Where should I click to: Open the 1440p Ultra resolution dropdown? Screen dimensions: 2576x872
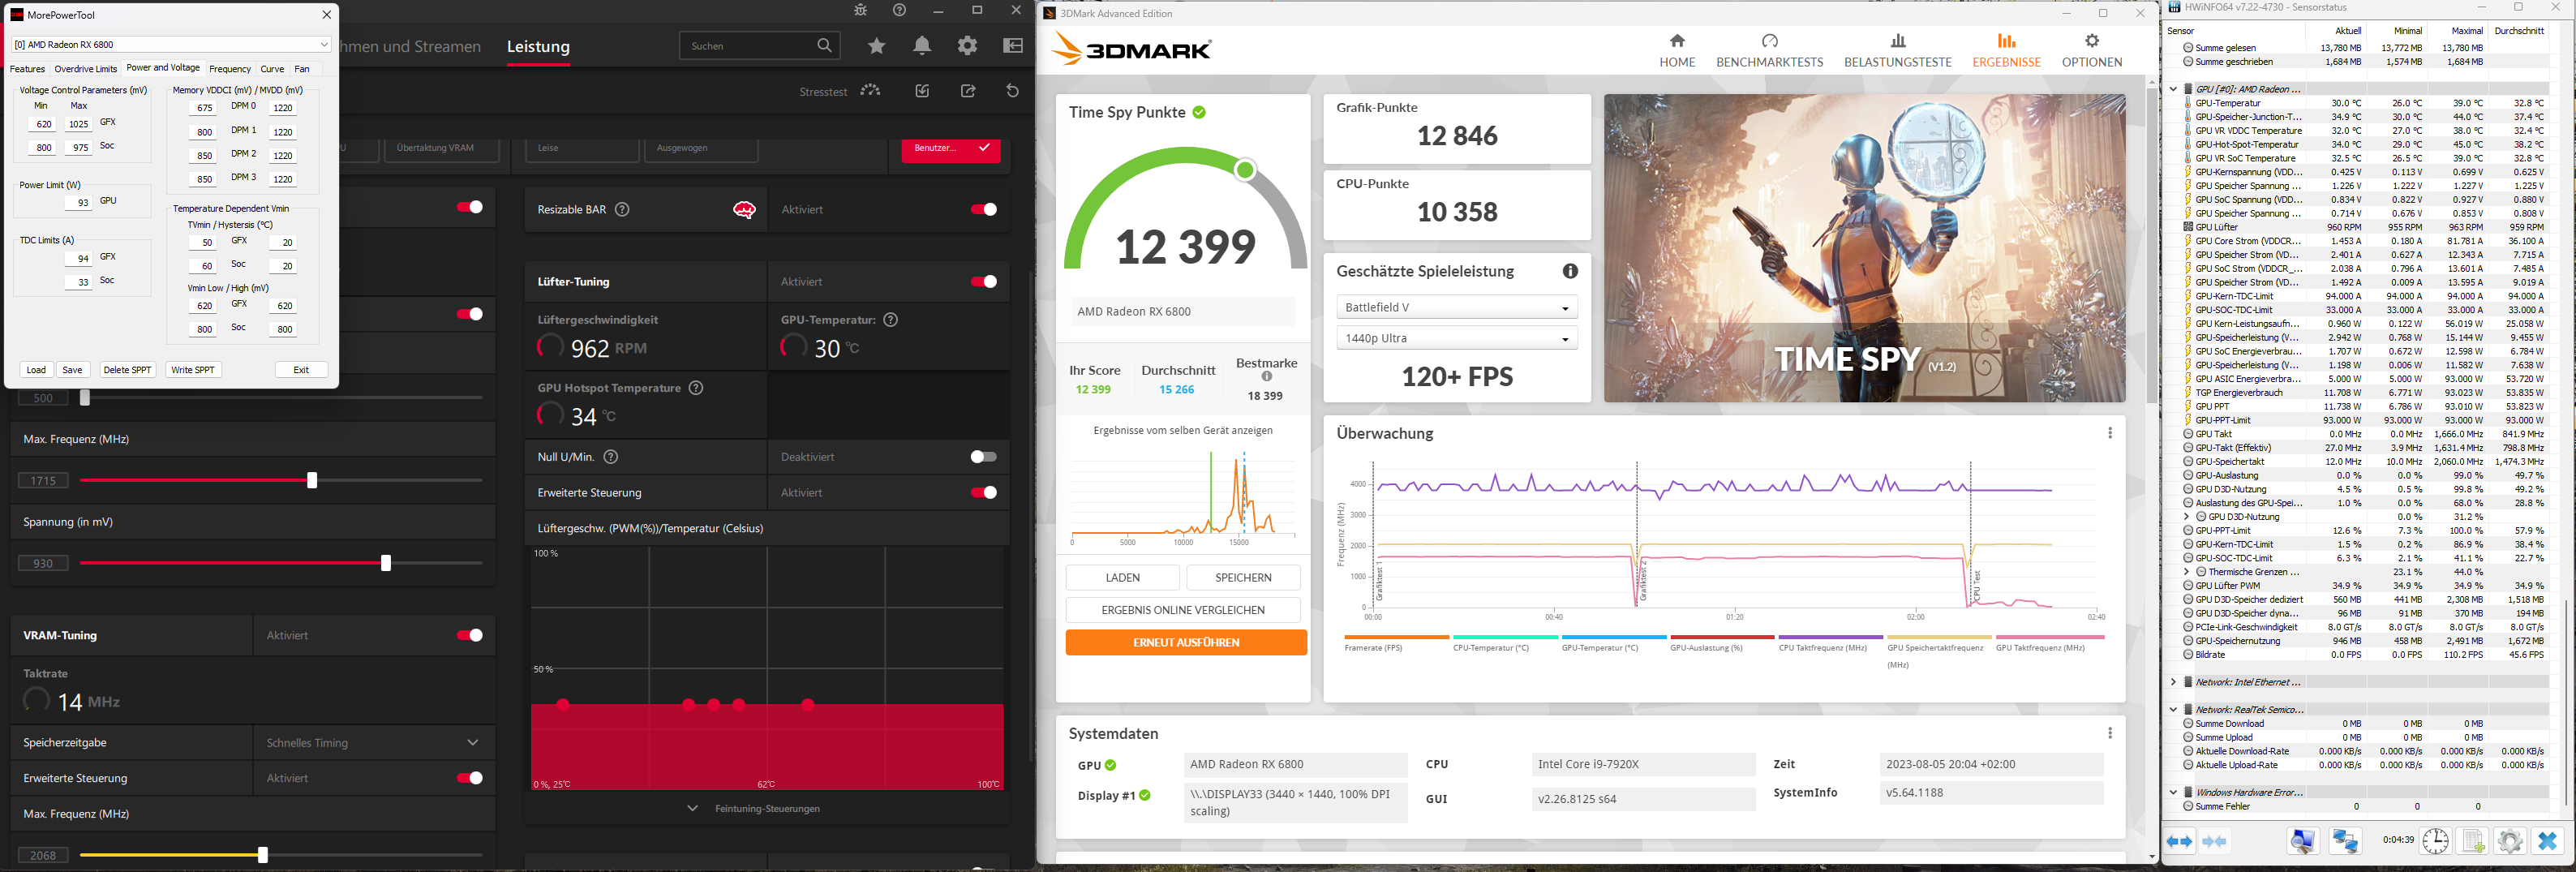[1457, 338]
